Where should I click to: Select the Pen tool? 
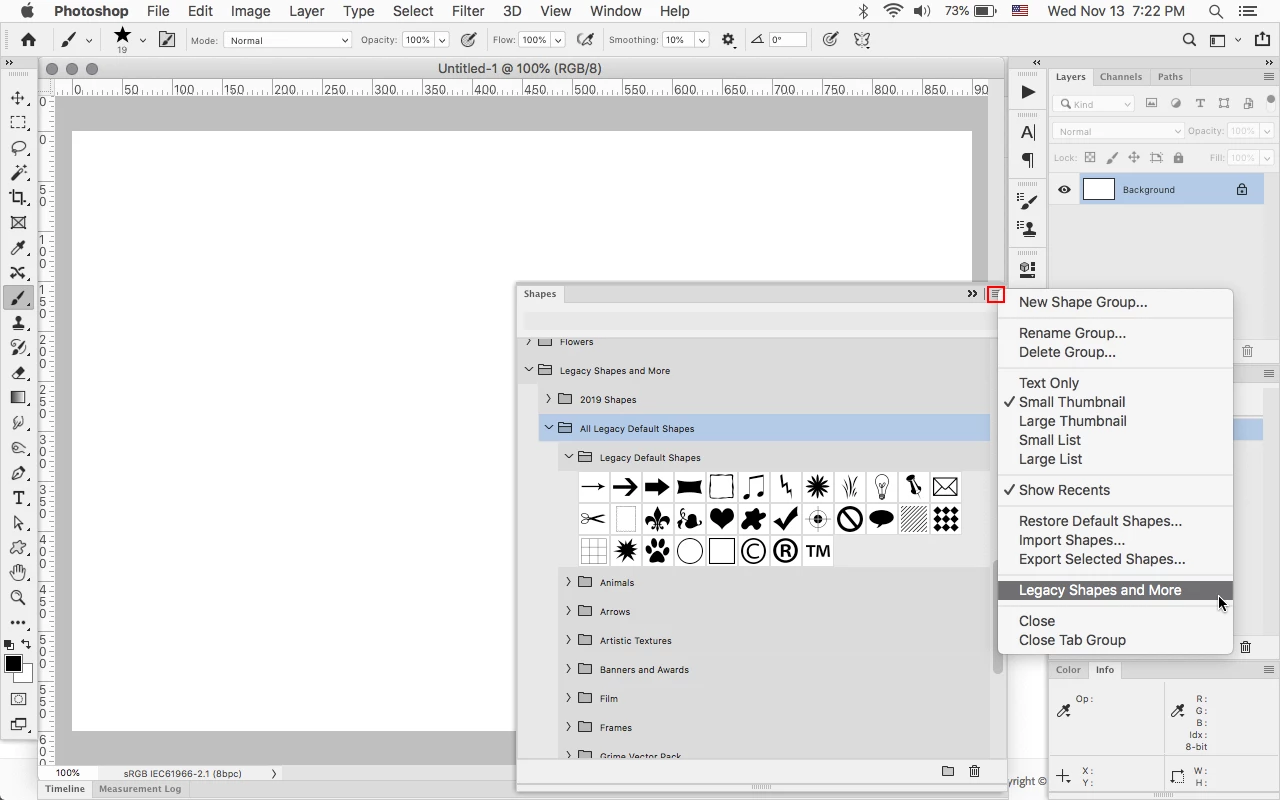(18, 473)
